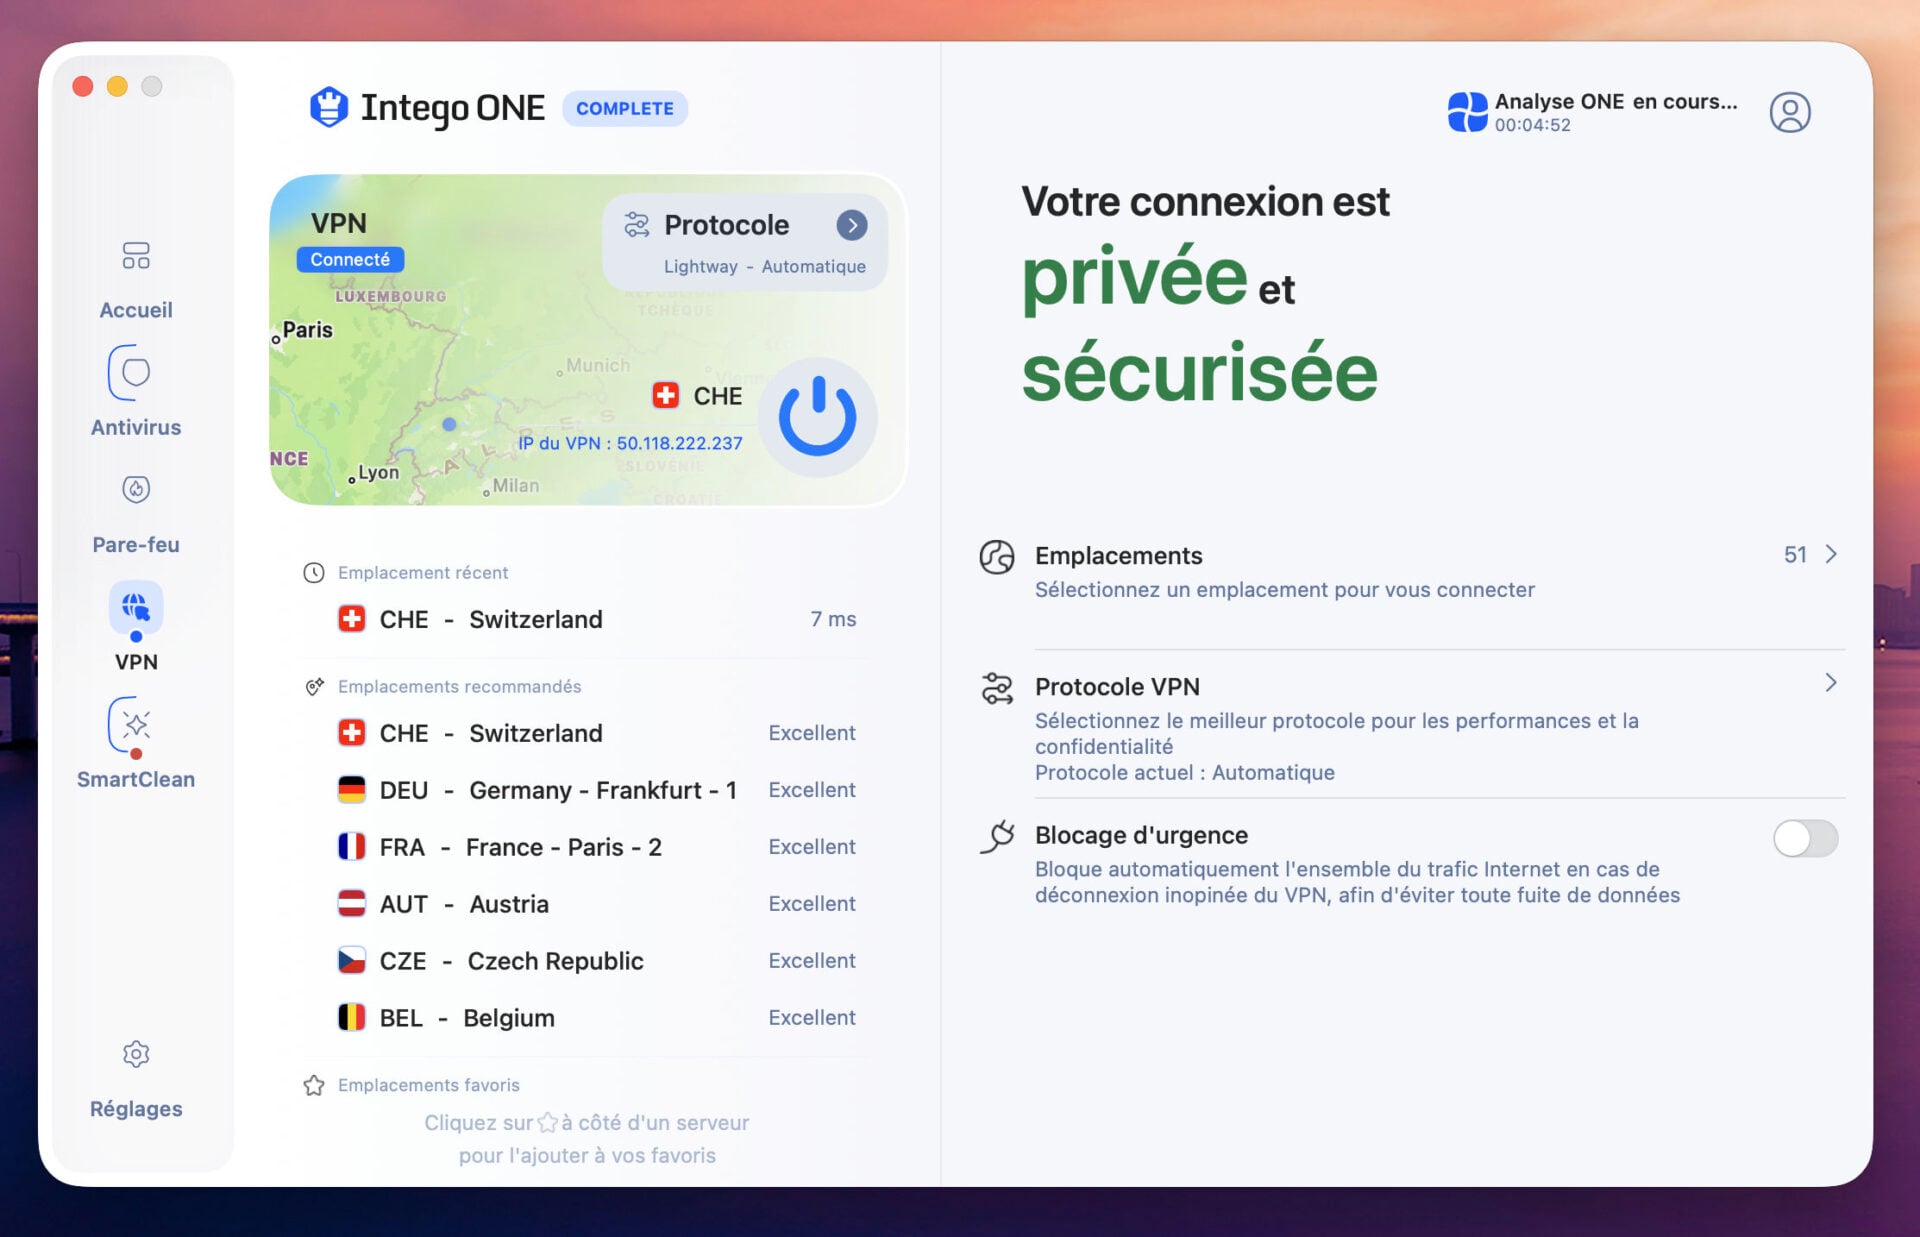Click the Emplacements heading

coord(1118,555)
